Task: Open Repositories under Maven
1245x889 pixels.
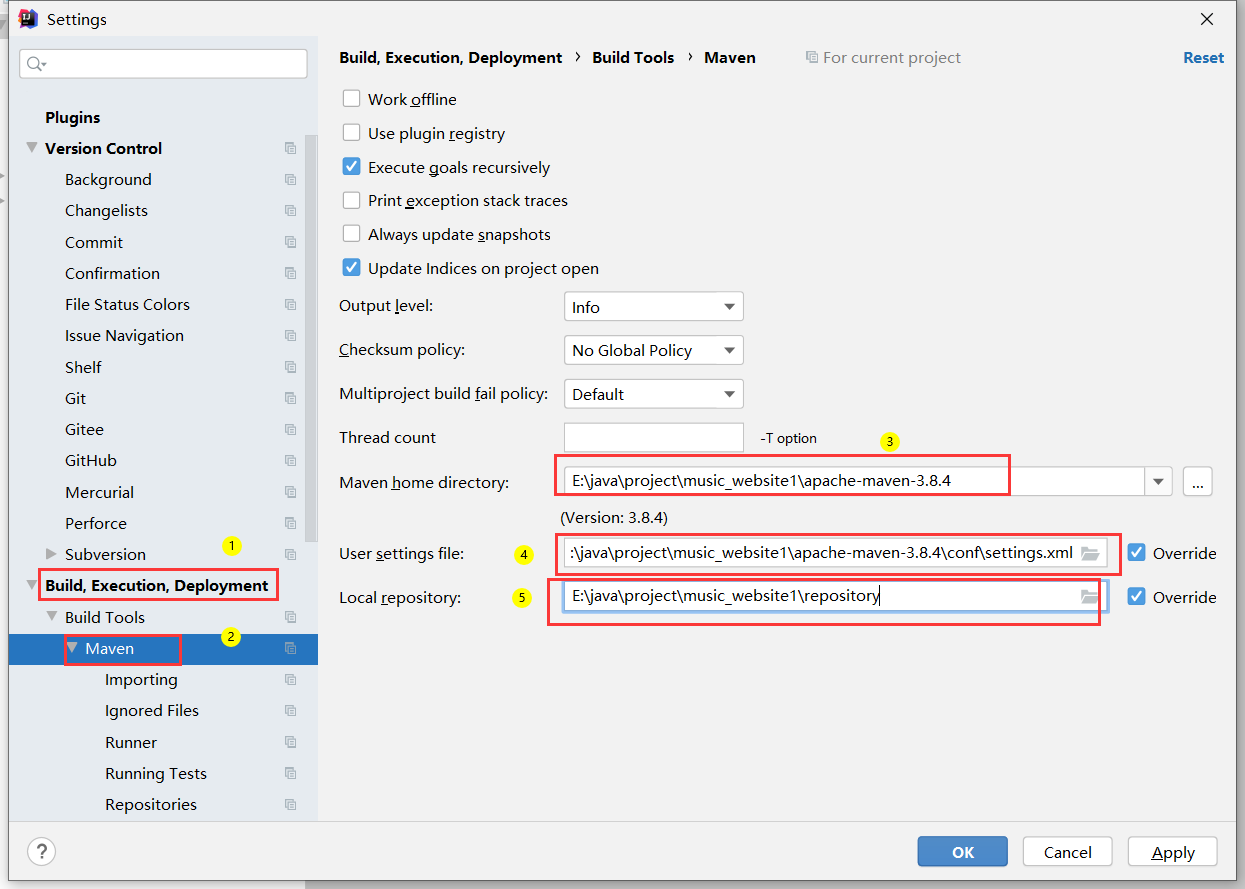Action: (x=151, y=805)
